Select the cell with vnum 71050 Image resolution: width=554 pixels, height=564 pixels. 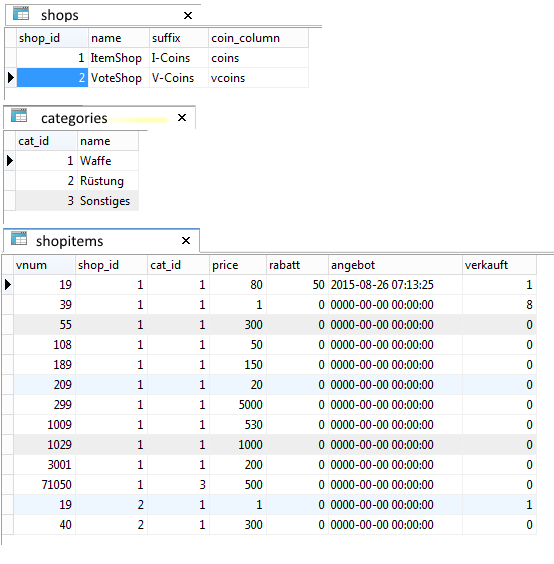coord(45,485)
